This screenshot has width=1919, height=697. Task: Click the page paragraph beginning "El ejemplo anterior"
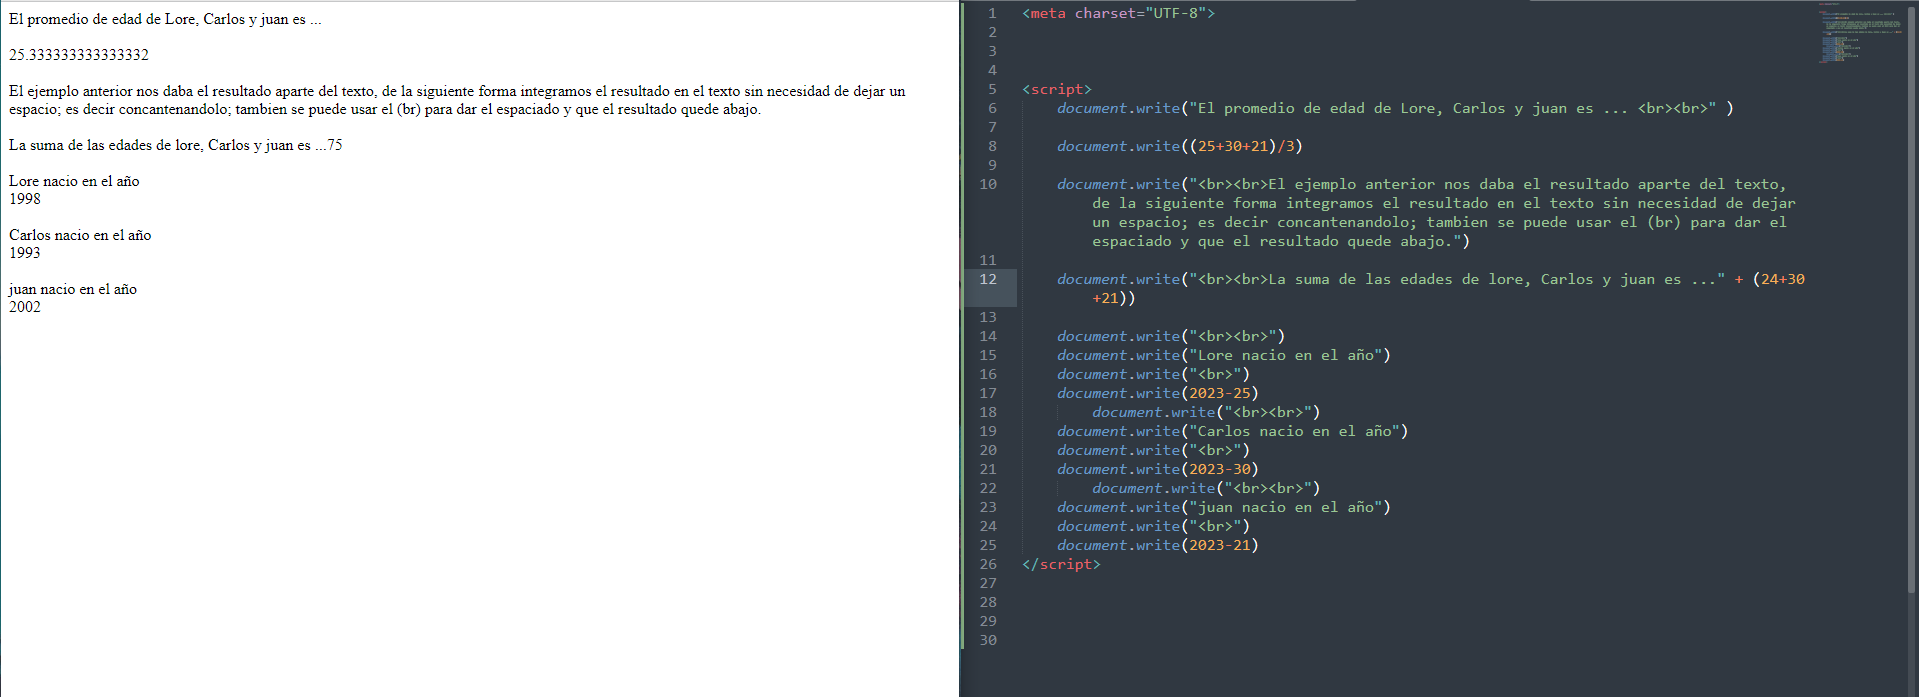coord(457,100)
